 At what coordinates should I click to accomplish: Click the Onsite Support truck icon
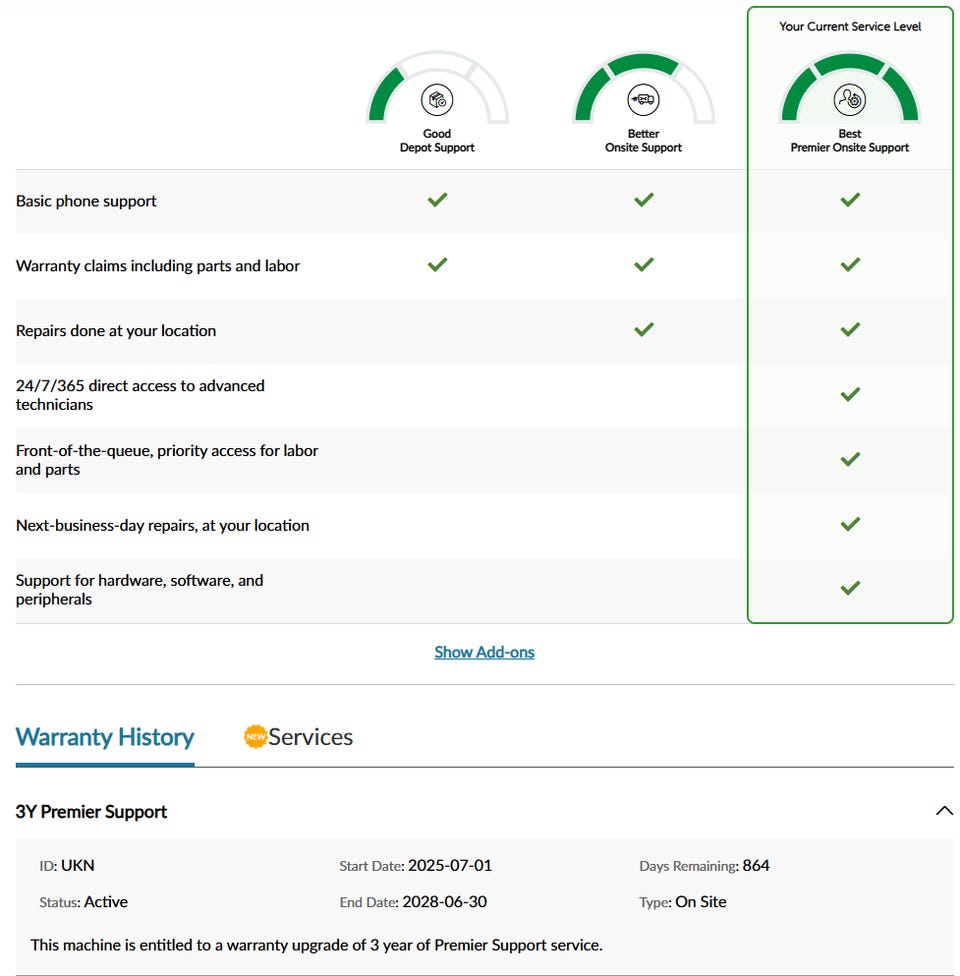tap(644, 100)
